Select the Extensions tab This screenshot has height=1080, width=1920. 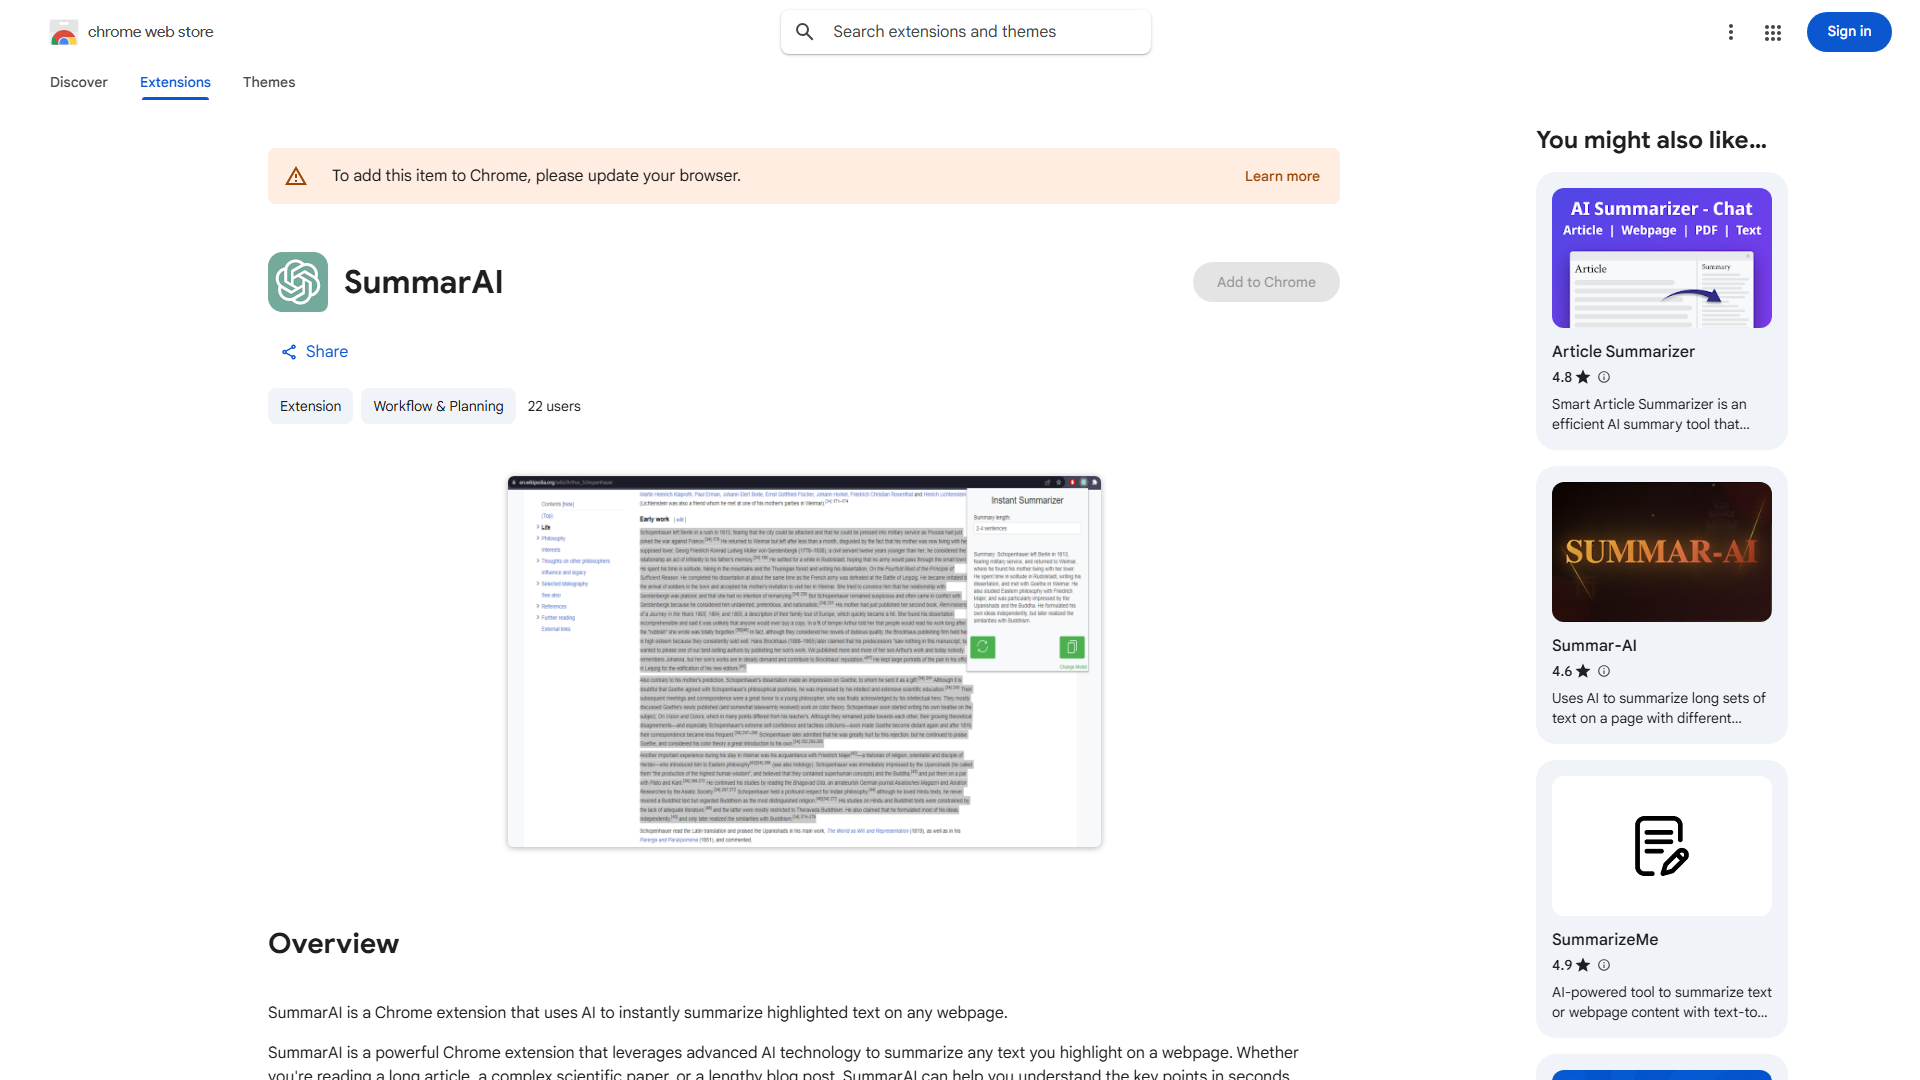click(175, 82)
